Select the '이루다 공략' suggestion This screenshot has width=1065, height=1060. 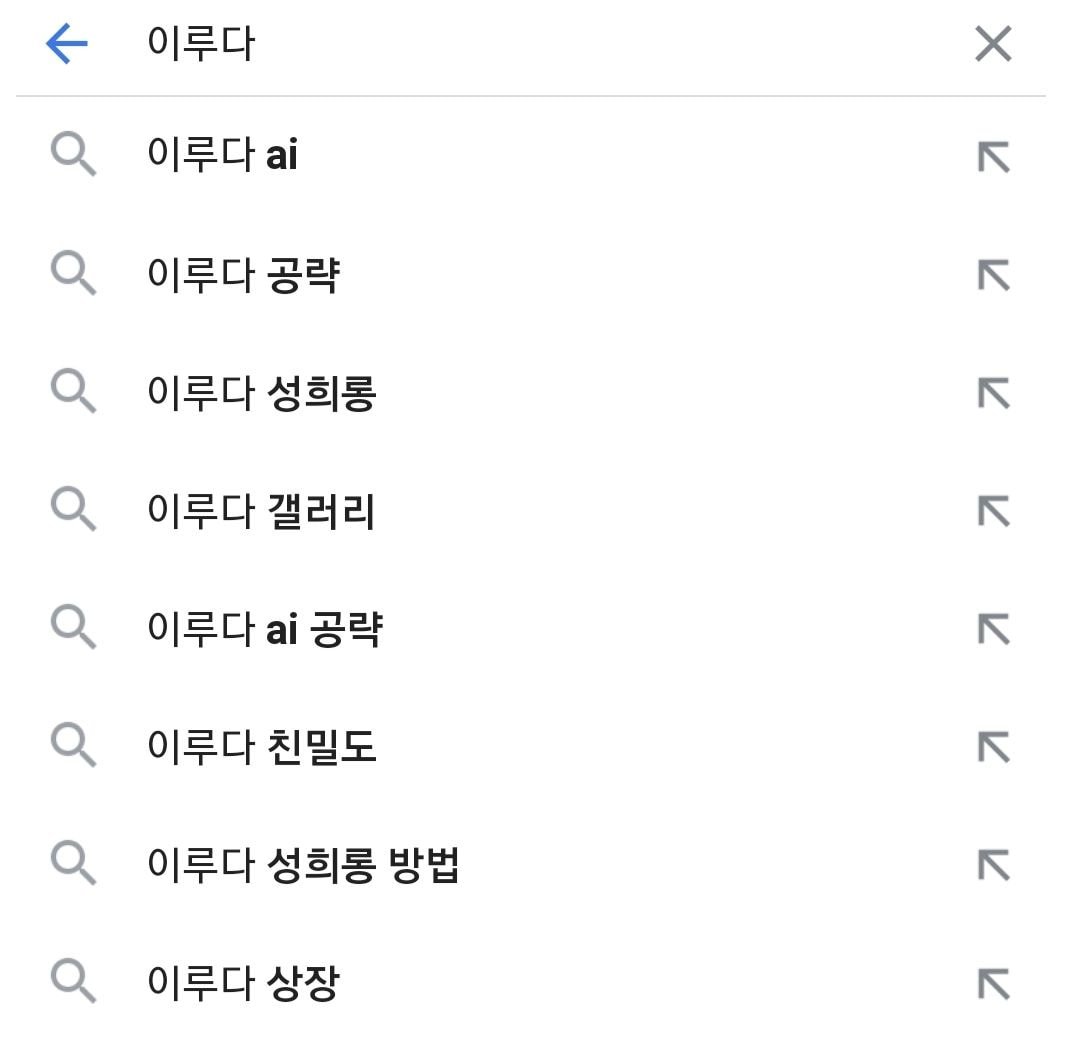(243, 275)
